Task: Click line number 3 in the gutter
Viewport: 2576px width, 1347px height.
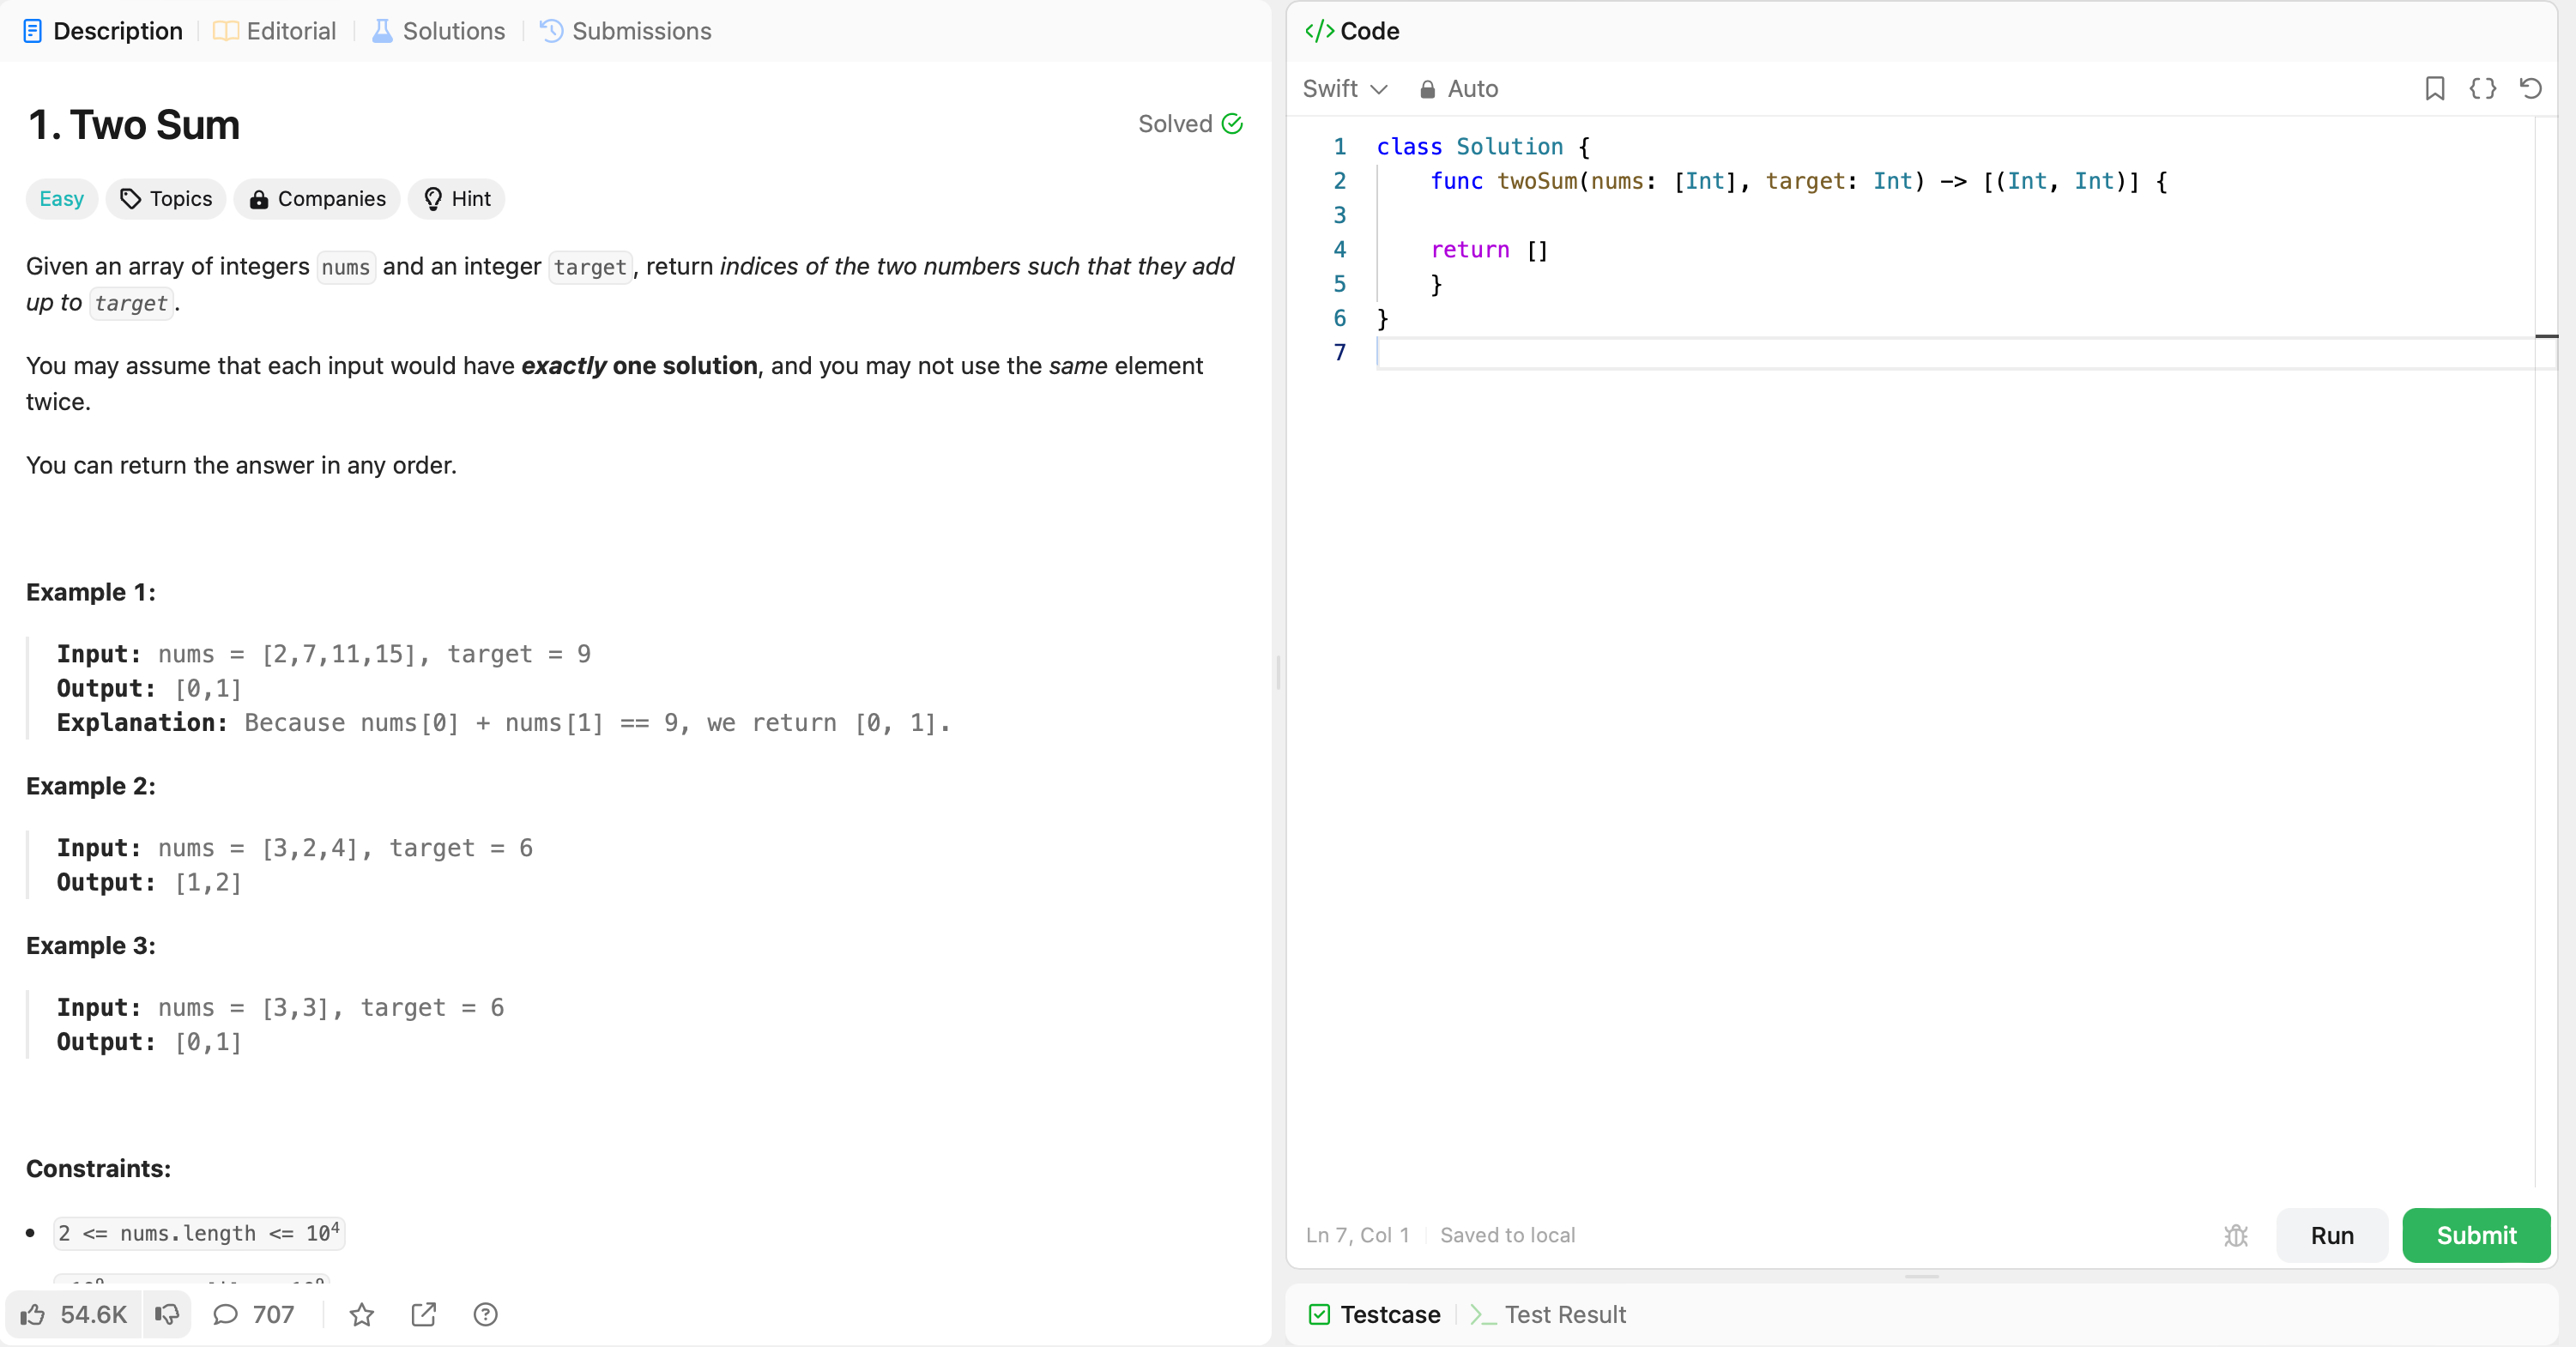Action: click(1340, 215)
